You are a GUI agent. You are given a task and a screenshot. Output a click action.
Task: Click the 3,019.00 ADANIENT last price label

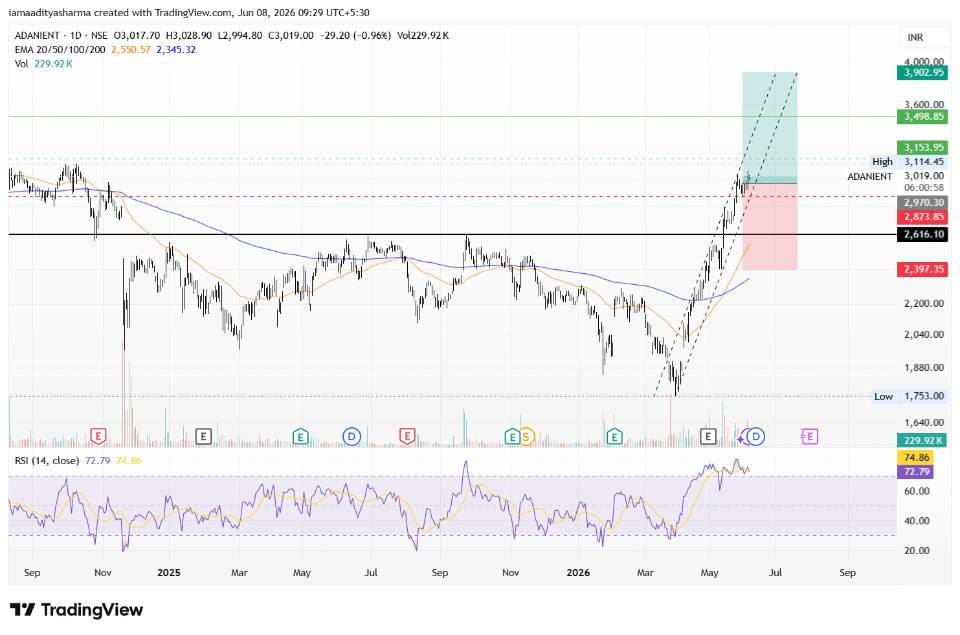924,176
